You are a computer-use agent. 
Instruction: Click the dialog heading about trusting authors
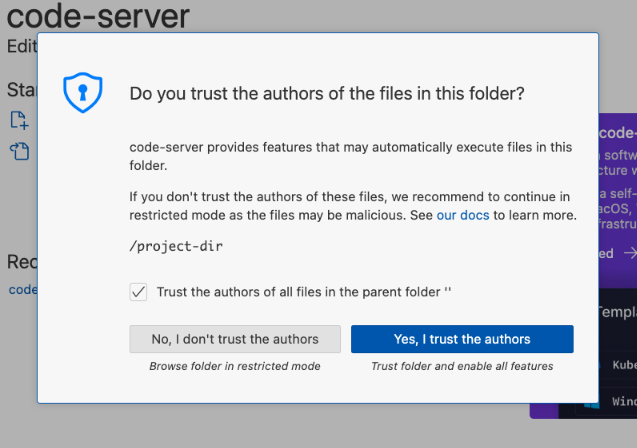click(x=327, y=94)
